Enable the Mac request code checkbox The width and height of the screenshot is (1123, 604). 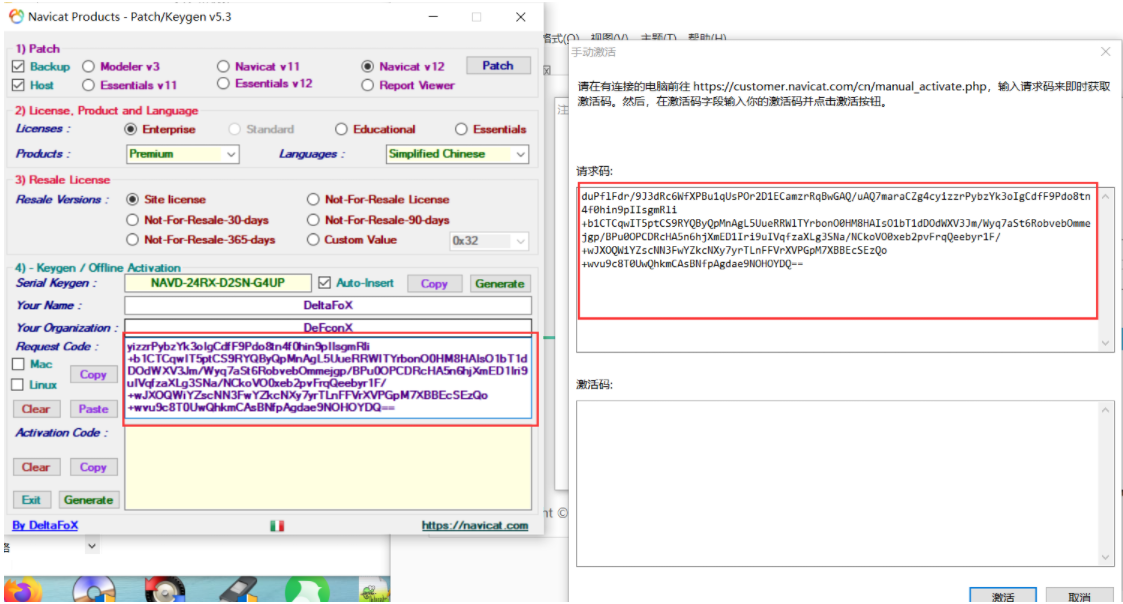(19, 364)
